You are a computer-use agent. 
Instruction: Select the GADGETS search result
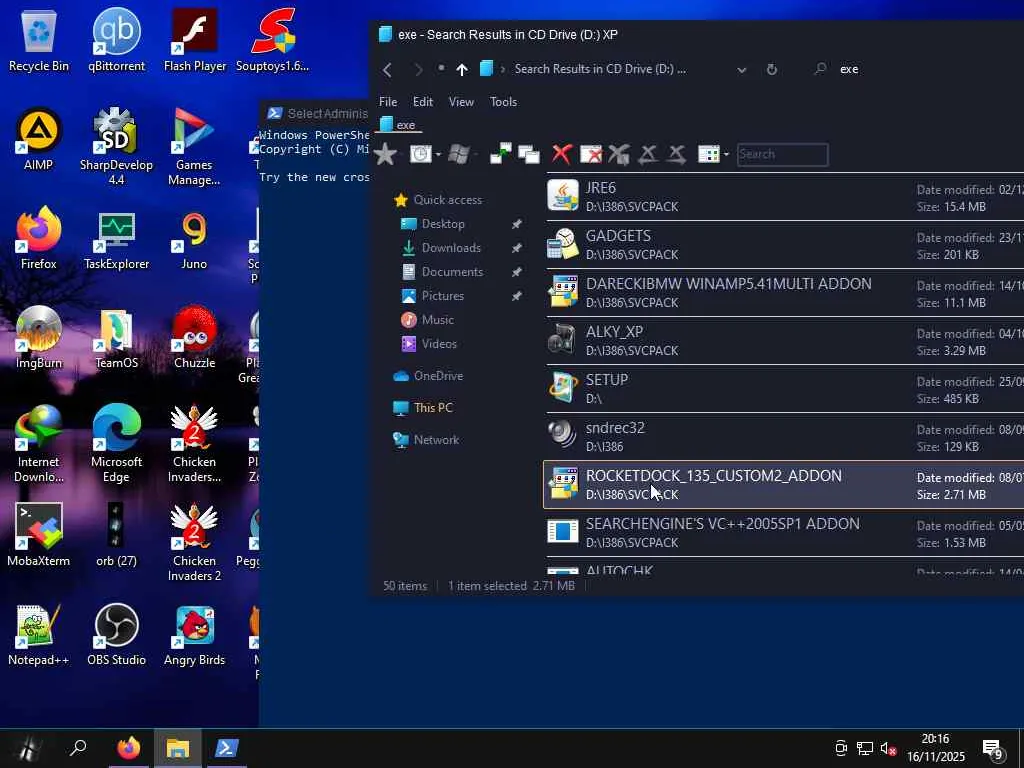coord(784,244)
